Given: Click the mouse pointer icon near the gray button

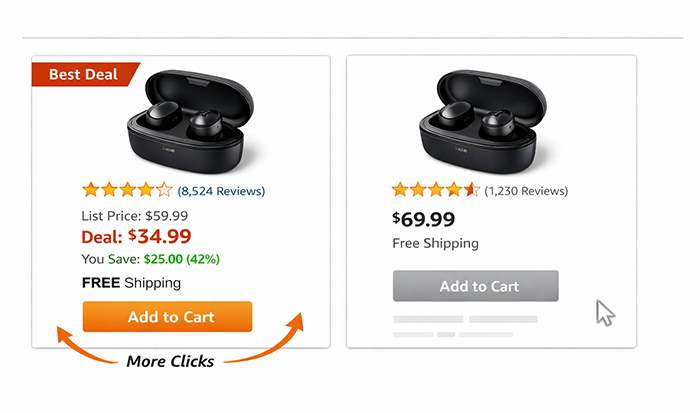Looking at the screenshot, I should pyautogui.click(x=605, y=312).
